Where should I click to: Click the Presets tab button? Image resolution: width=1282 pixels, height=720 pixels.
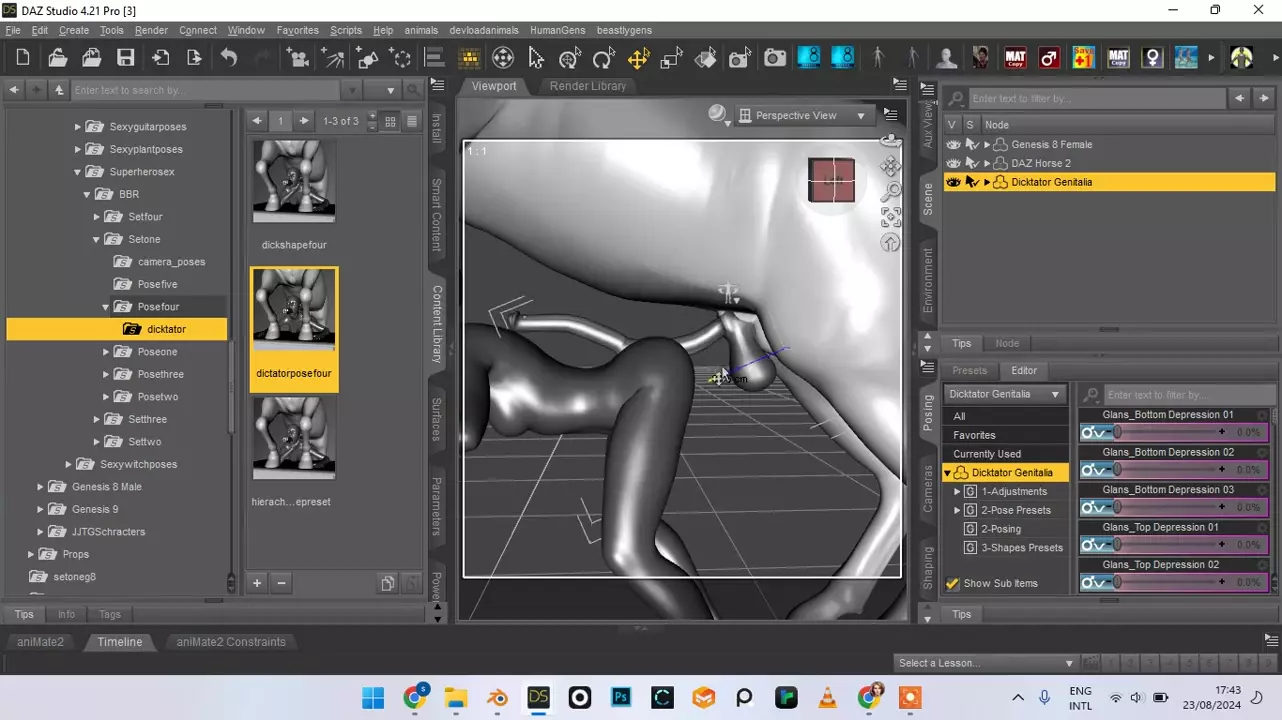[x=968, y=370]
